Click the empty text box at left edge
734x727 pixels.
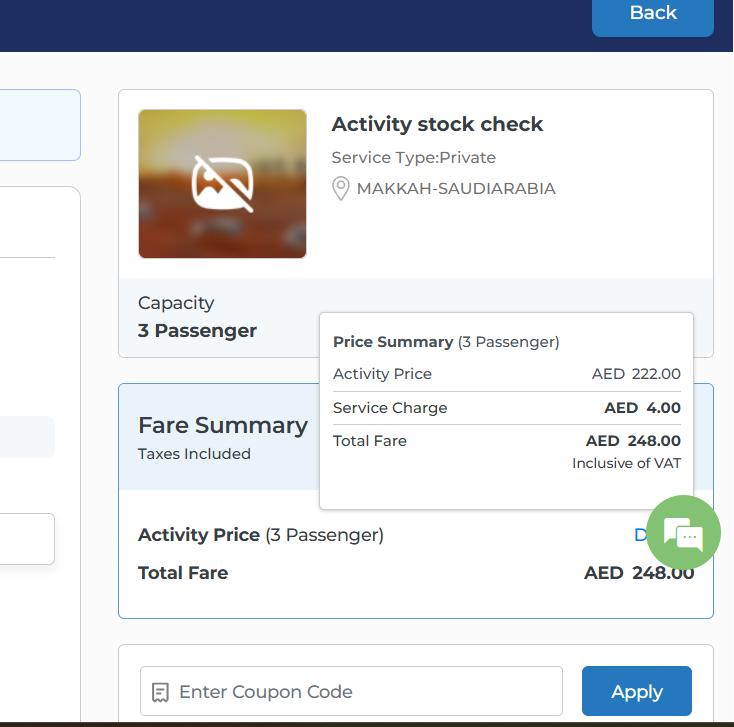[27, 539]
